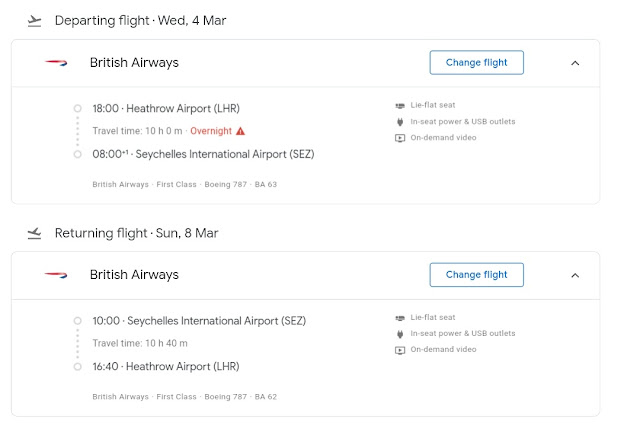Viewport: 640px width, 426px height.
Task: Click the departing flight in-seat power plug icon
Action: pyautogui.click(x=400, y=121)
